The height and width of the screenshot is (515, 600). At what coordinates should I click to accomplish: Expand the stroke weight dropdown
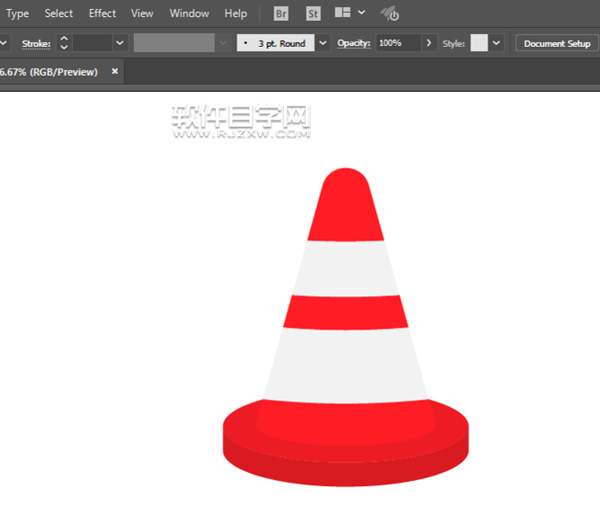120,43
